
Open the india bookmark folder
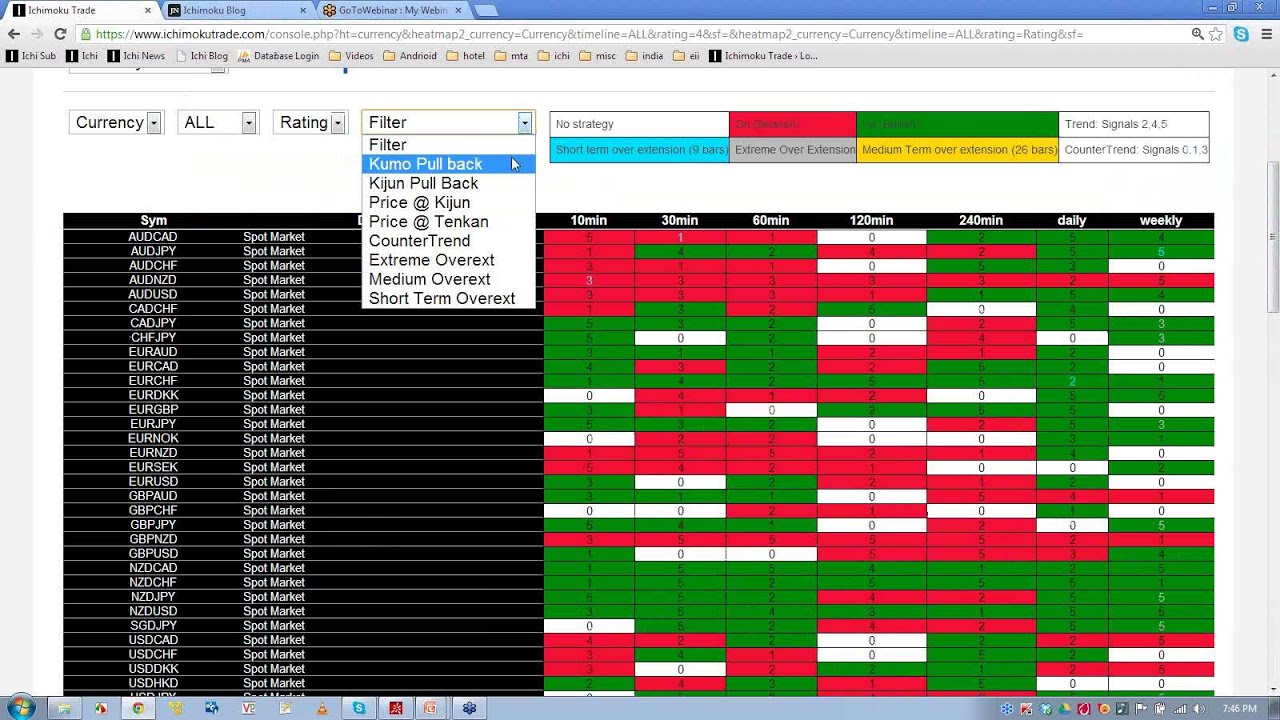645,56
